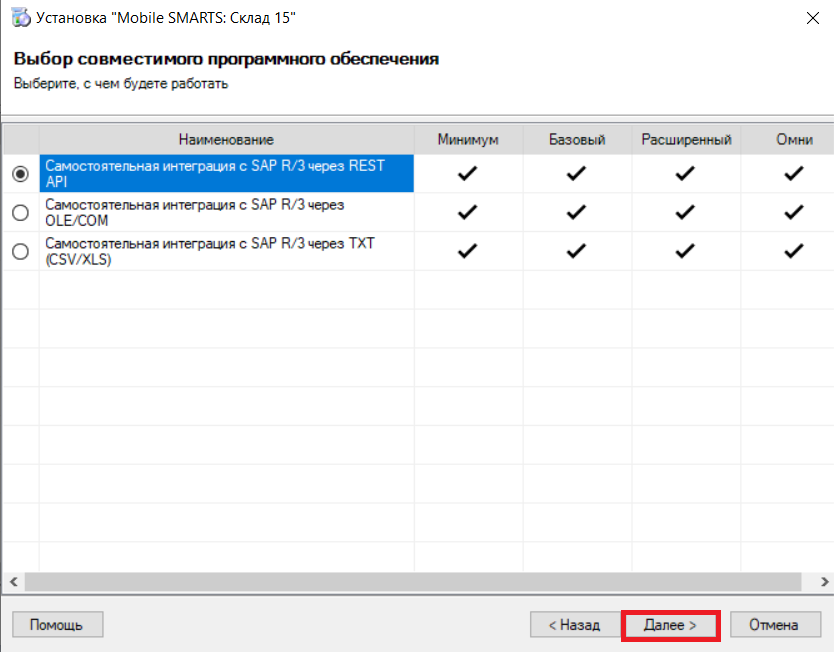Click the Омни checkmark in the REST API row
Viewport: 834px width, 652px height.
pyautogui.click(x=794, y=173)
